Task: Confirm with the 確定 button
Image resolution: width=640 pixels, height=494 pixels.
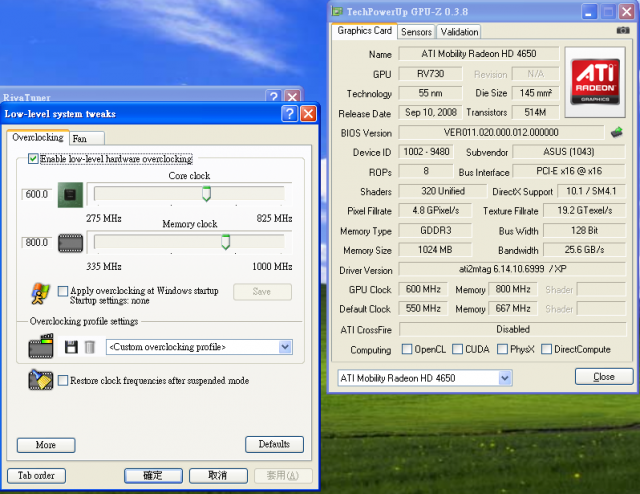Action: coord(153,476)
